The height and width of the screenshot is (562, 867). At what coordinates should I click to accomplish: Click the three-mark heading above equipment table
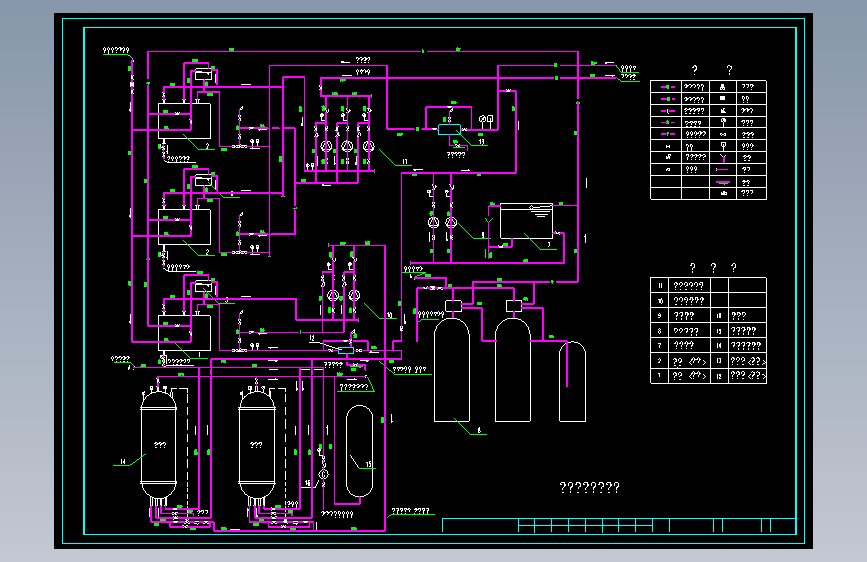click(x=713, y=268)
